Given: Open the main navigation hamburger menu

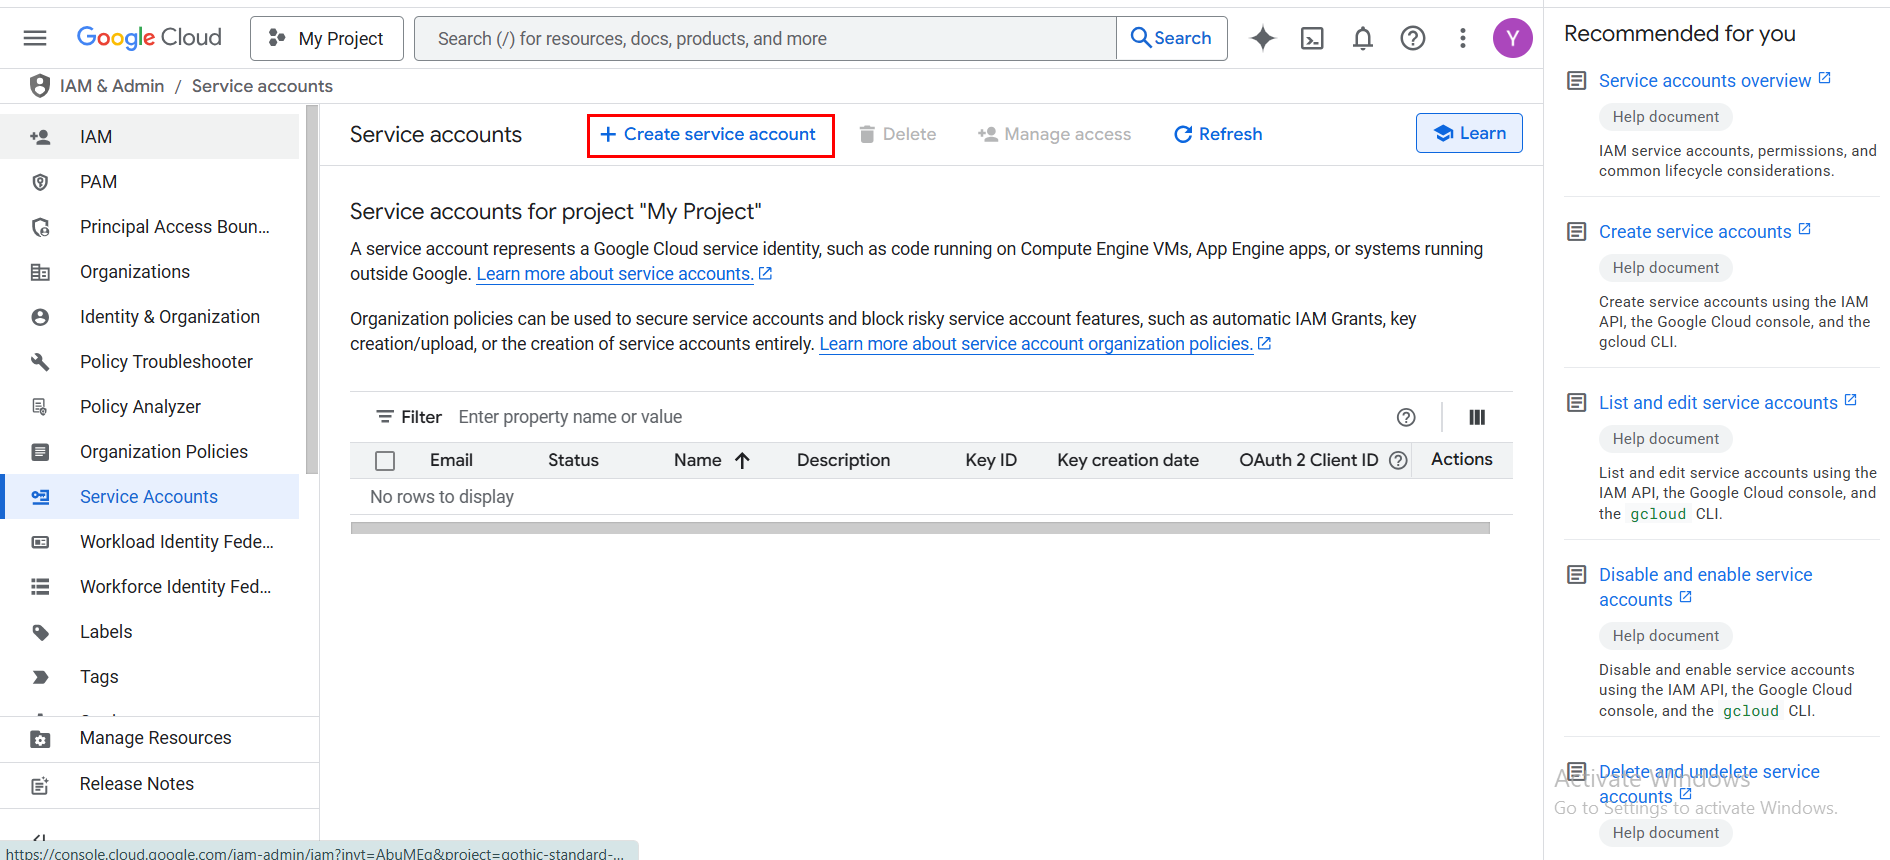Looking at the screenshot, I should (x=35, y=38).
